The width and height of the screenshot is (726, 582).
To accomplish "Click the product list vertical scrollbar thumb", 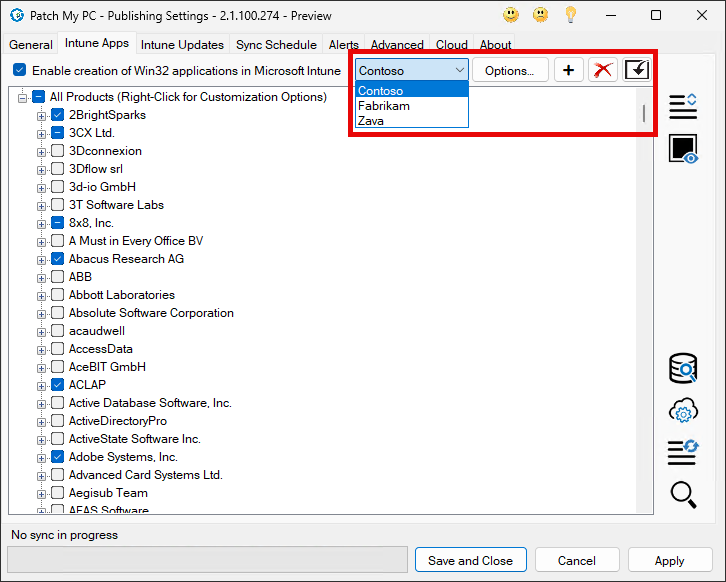I will pyautogui.click(x=644, y=113).
